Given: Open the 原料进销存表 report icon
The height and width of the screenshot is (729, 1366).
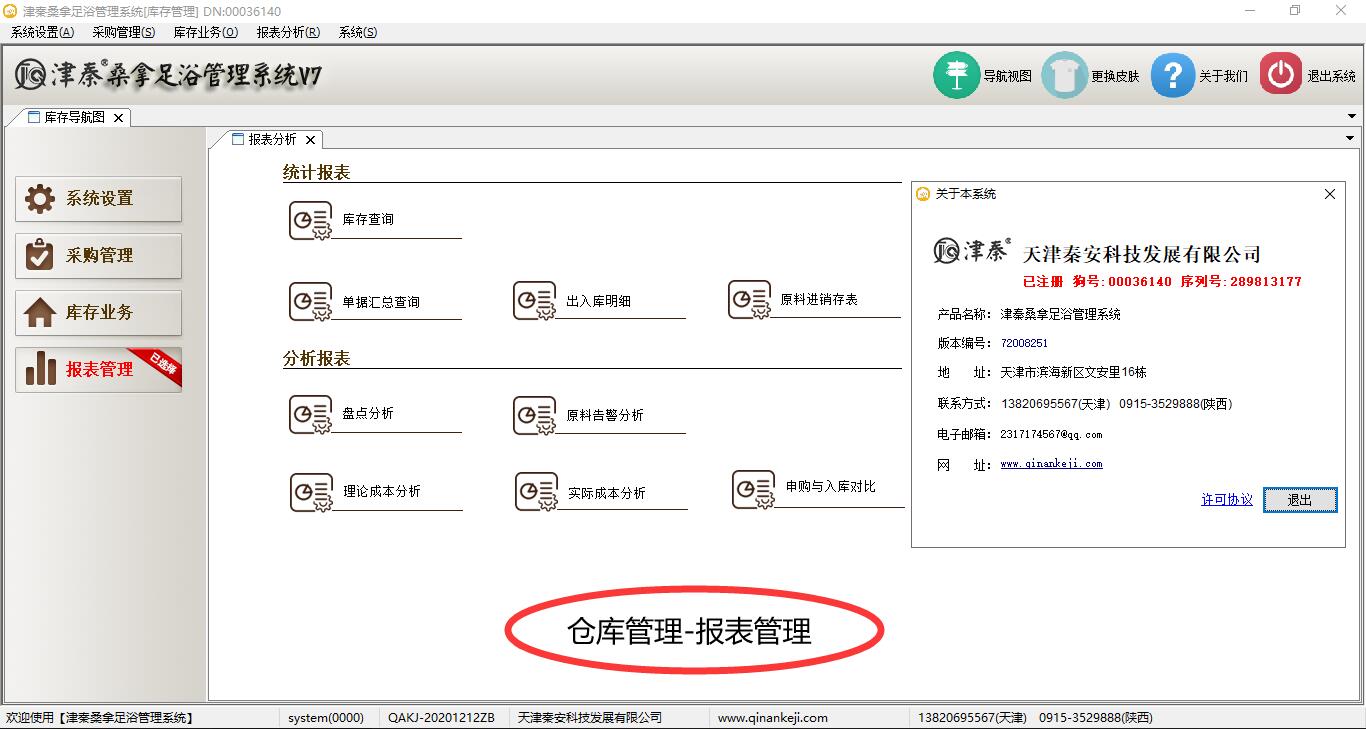Looking at the screenshot, I should (750, 300).
